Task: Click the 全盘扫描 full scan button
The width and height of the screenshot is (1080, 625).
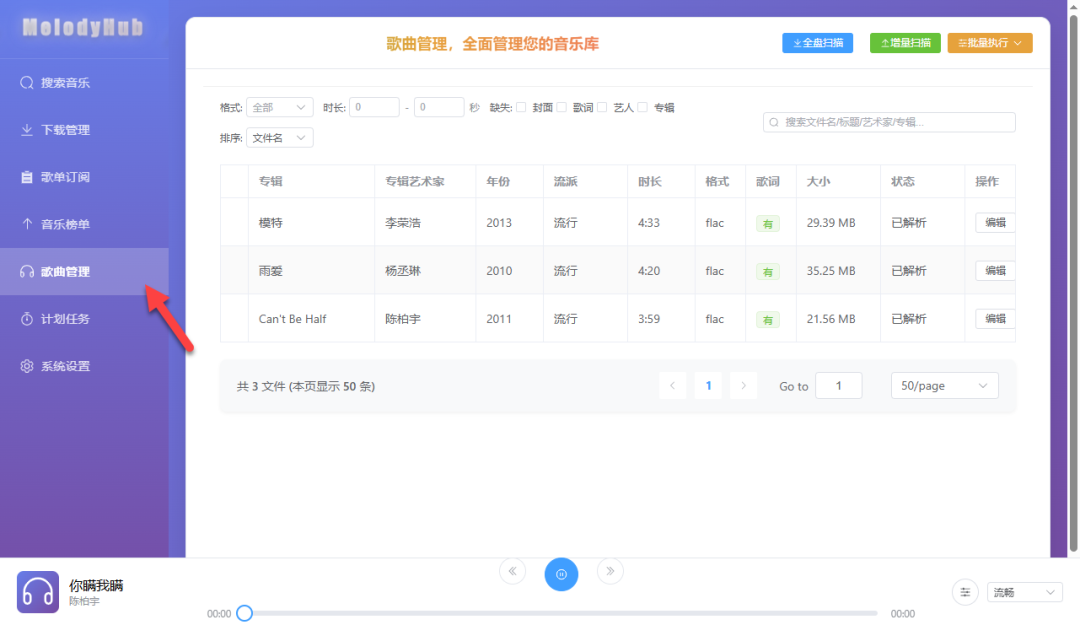Action: (x=817, y=43)
